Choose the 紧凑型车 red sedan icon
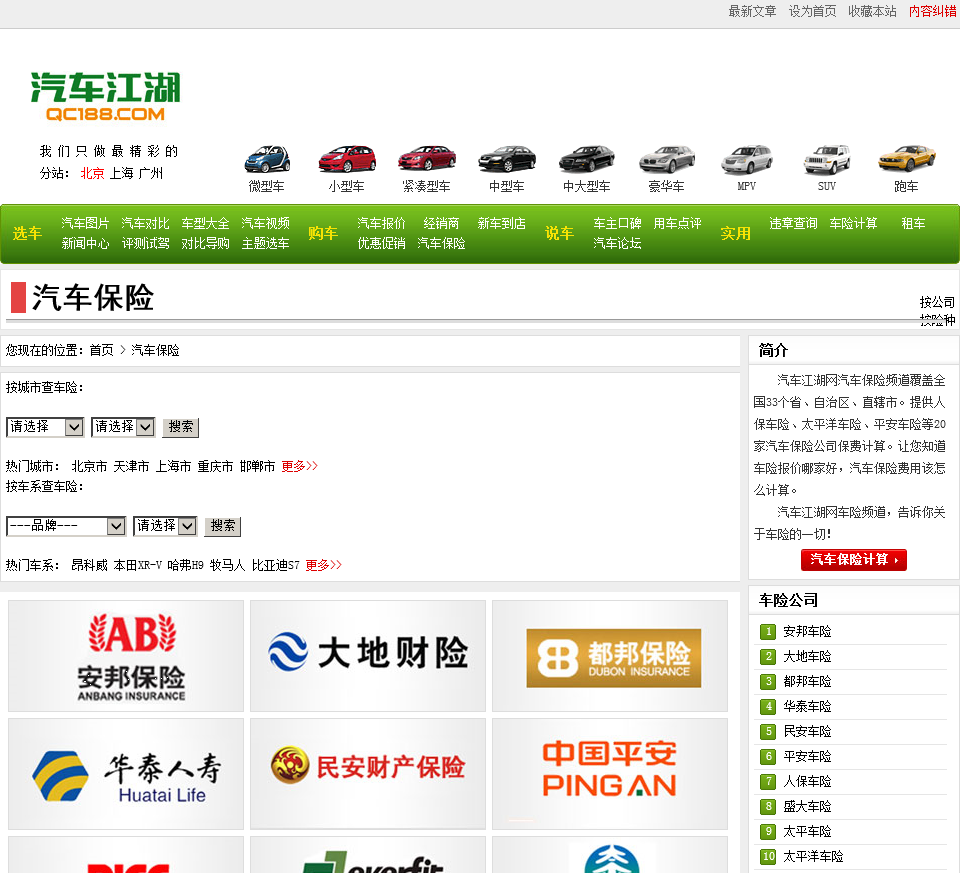 click(x=427, y=159)
